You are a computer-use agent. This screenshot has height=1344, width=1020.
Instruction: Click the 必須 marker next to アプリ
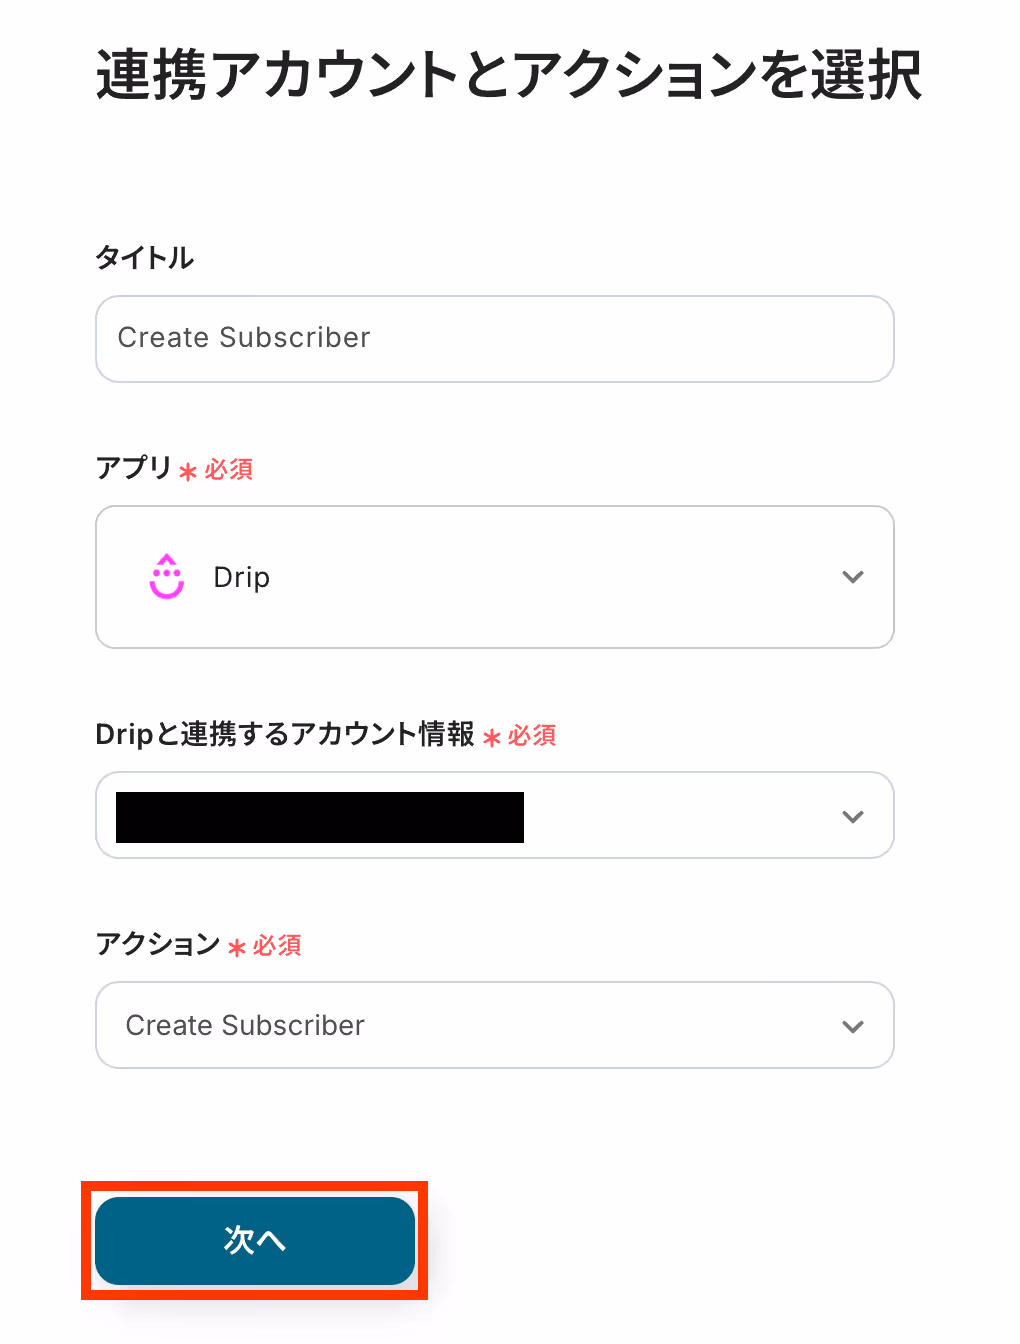click(x=229, y=469)
